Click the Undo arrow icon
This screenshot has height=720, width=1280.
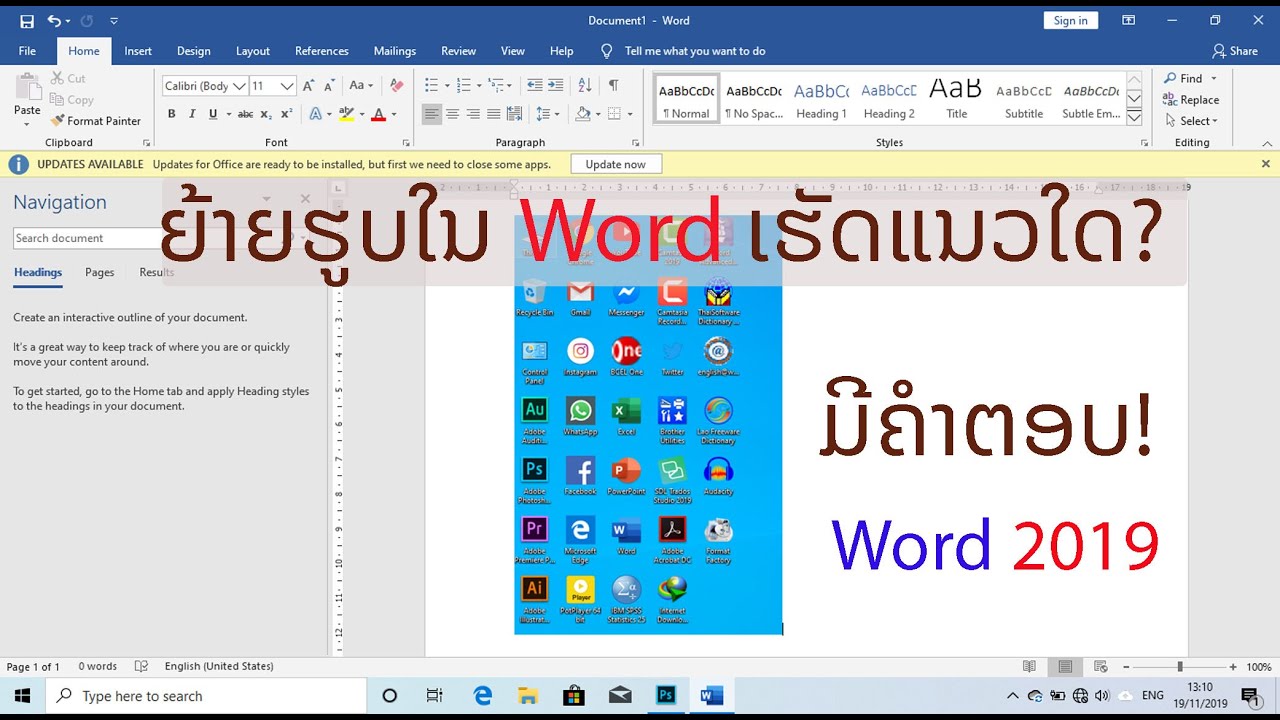click(x=54, y=21)
